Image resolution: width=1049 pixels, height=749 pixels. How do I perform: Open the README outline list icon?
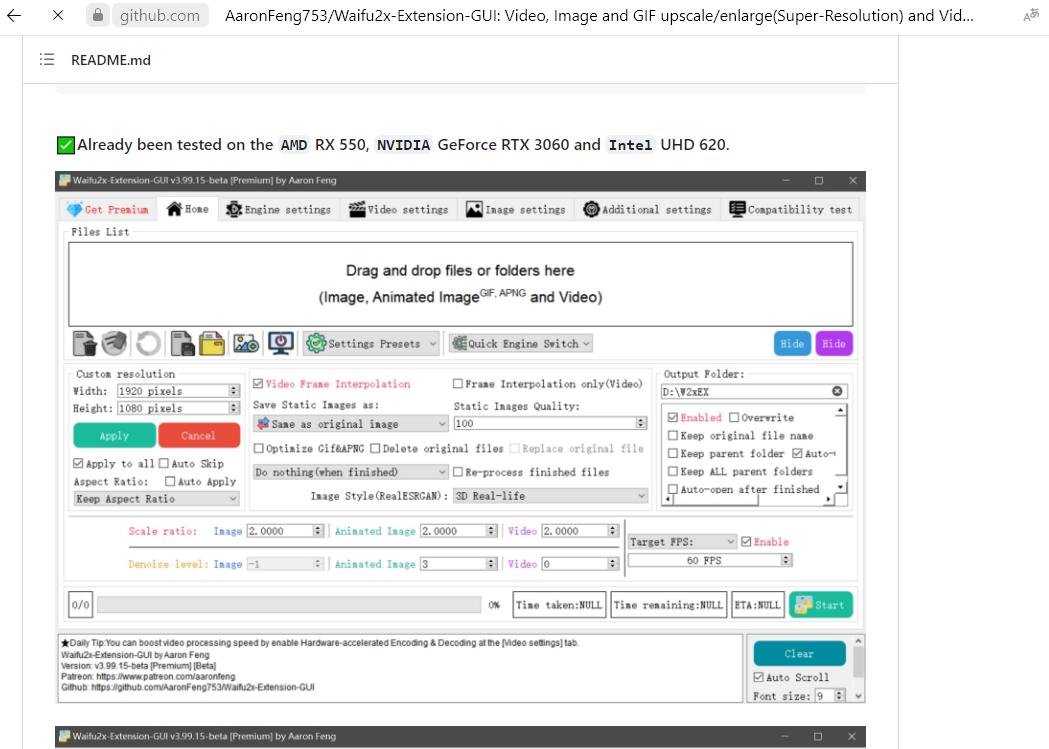point(47,60)
